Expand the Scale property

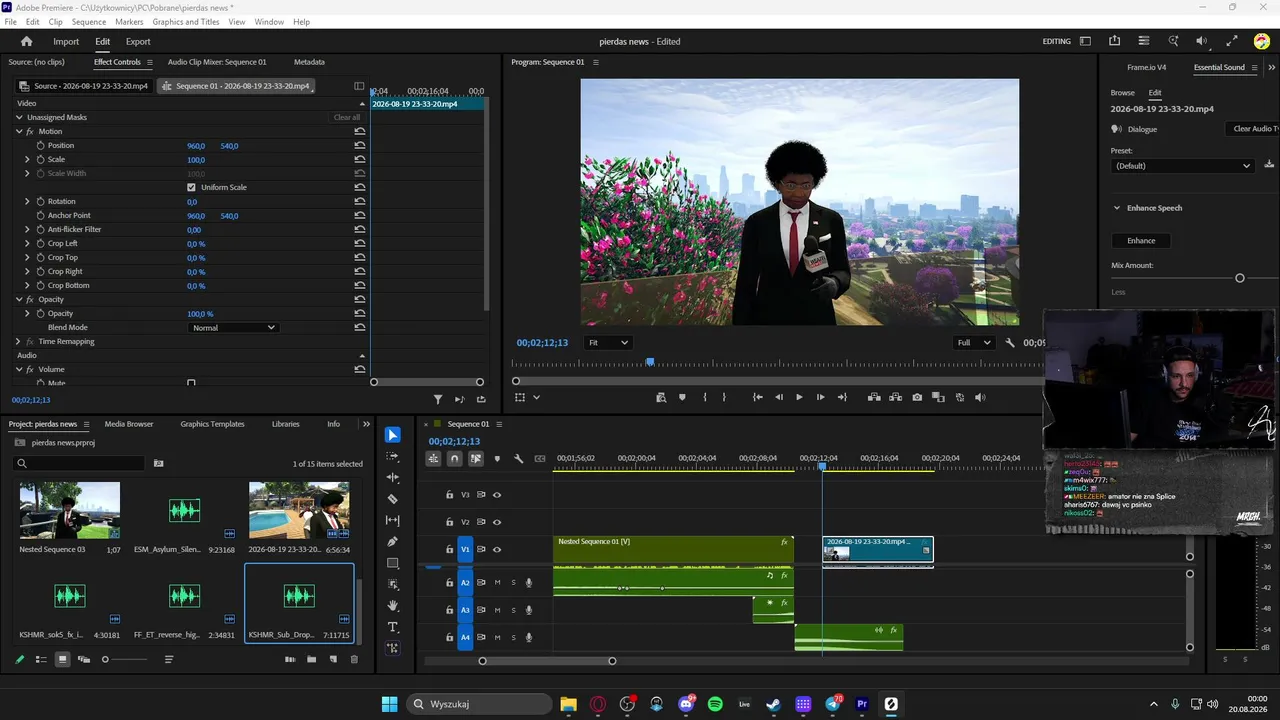(27, 159)
